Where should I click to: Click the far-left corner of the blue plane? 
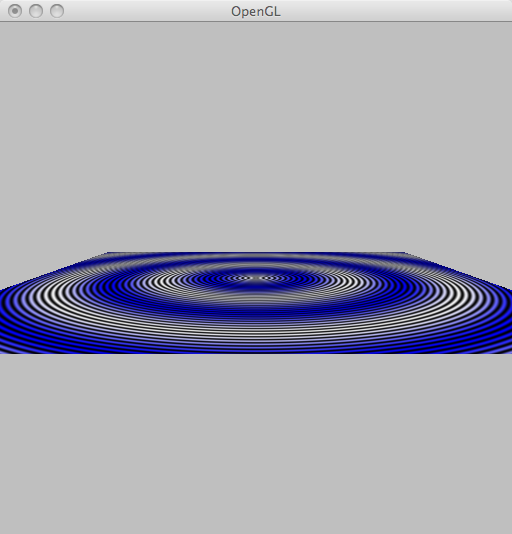tap(107, 253)
